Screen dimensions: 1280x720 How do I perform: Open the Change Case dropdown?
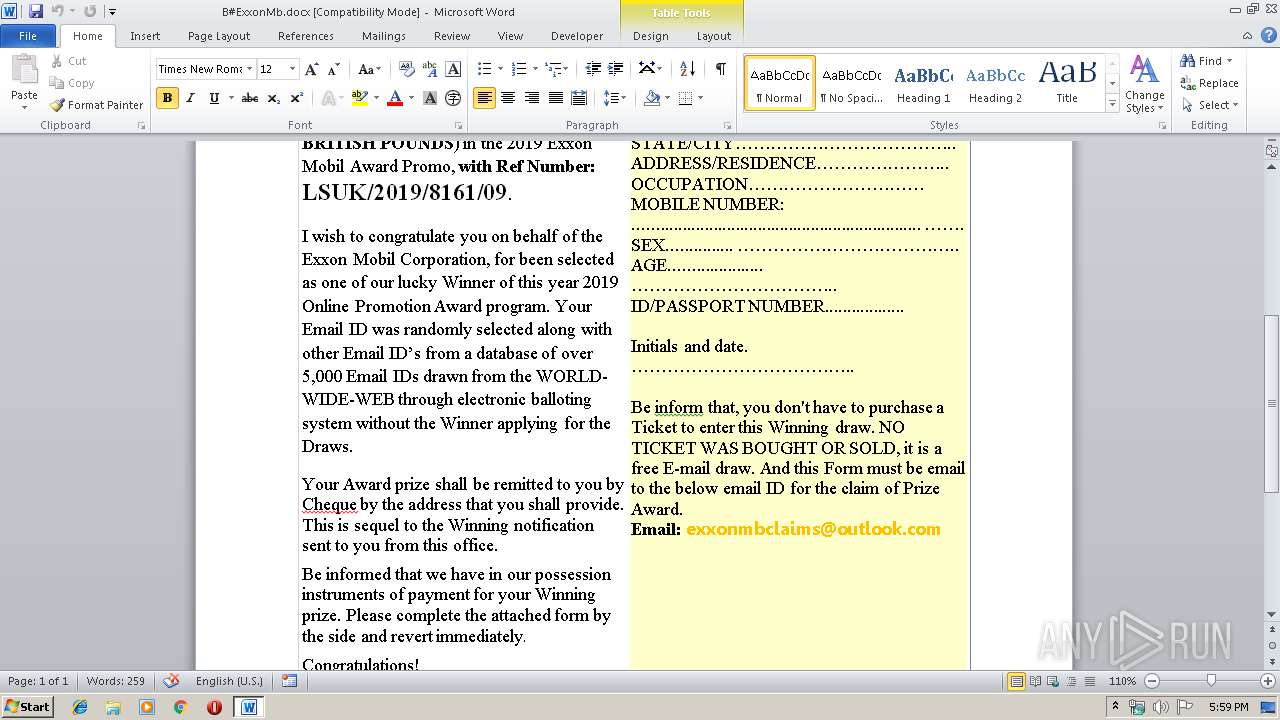tap(369, 69)
